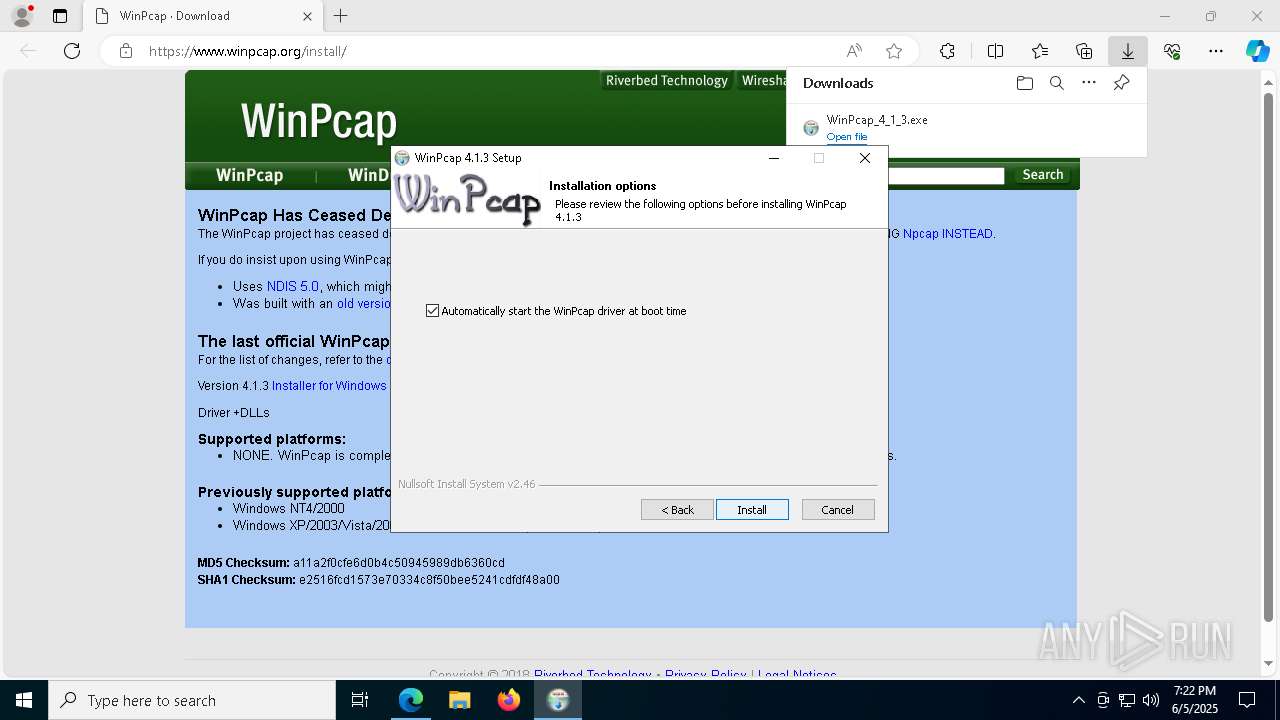1280x720 pixels.
Task: Open Read aloud icon in address bar
Action: coord(854,51)
